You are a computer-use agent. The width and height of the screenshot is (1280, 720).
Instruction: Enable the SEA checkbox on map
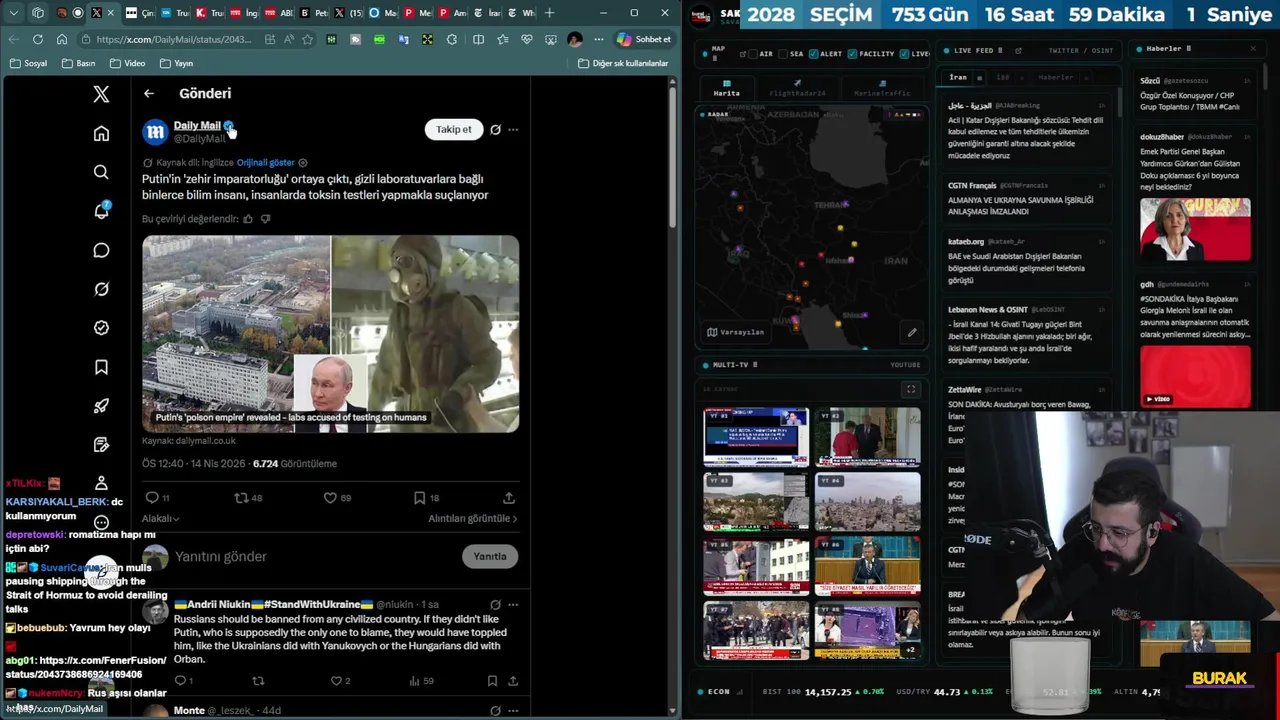tap(785, 54)
